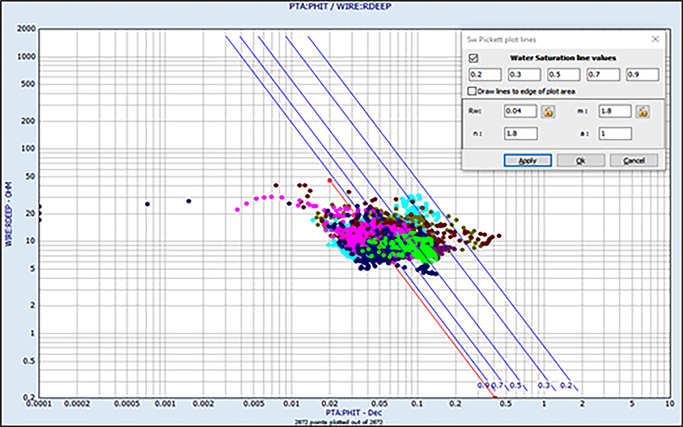Select the 0.2 water saturation field

[x=485, y=75]
